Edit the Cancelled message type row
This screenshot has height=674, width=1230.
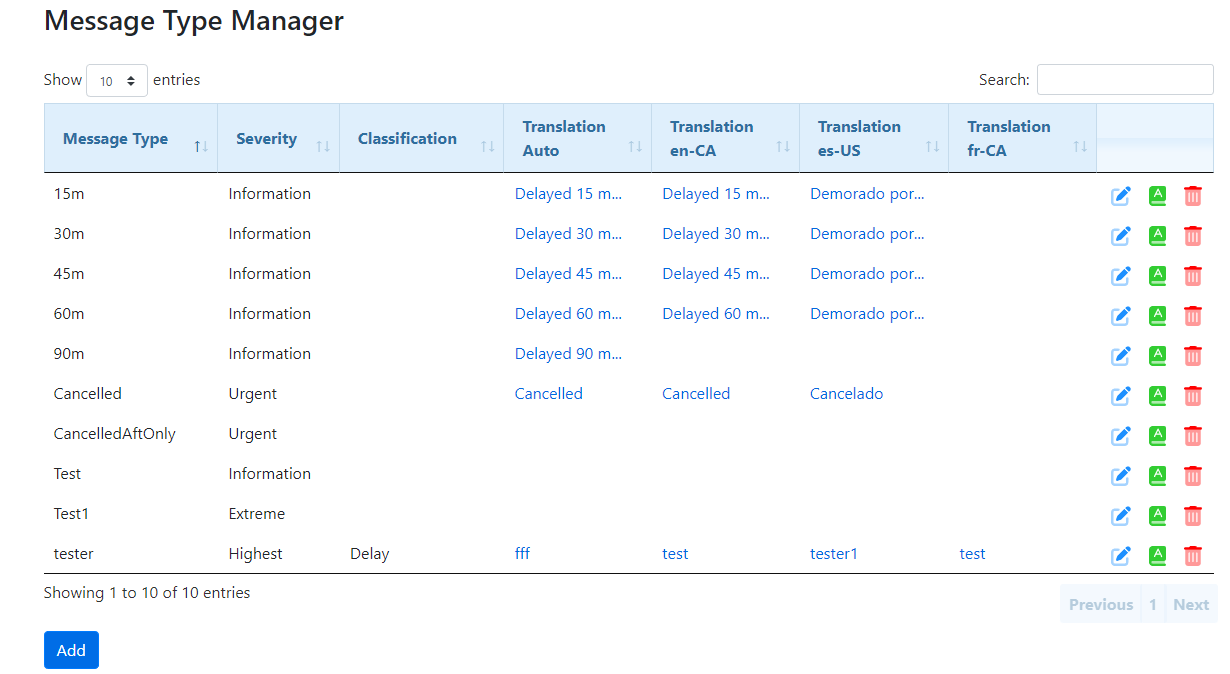click(1121, 396)
